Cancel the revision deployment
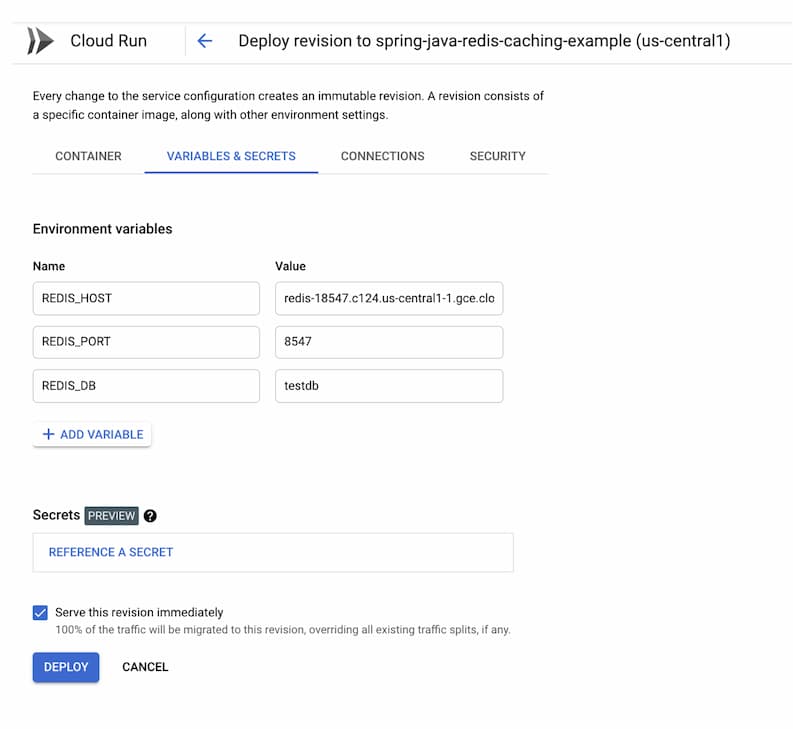The height and width of the screenshot is (729, 793). click(145, 667)
